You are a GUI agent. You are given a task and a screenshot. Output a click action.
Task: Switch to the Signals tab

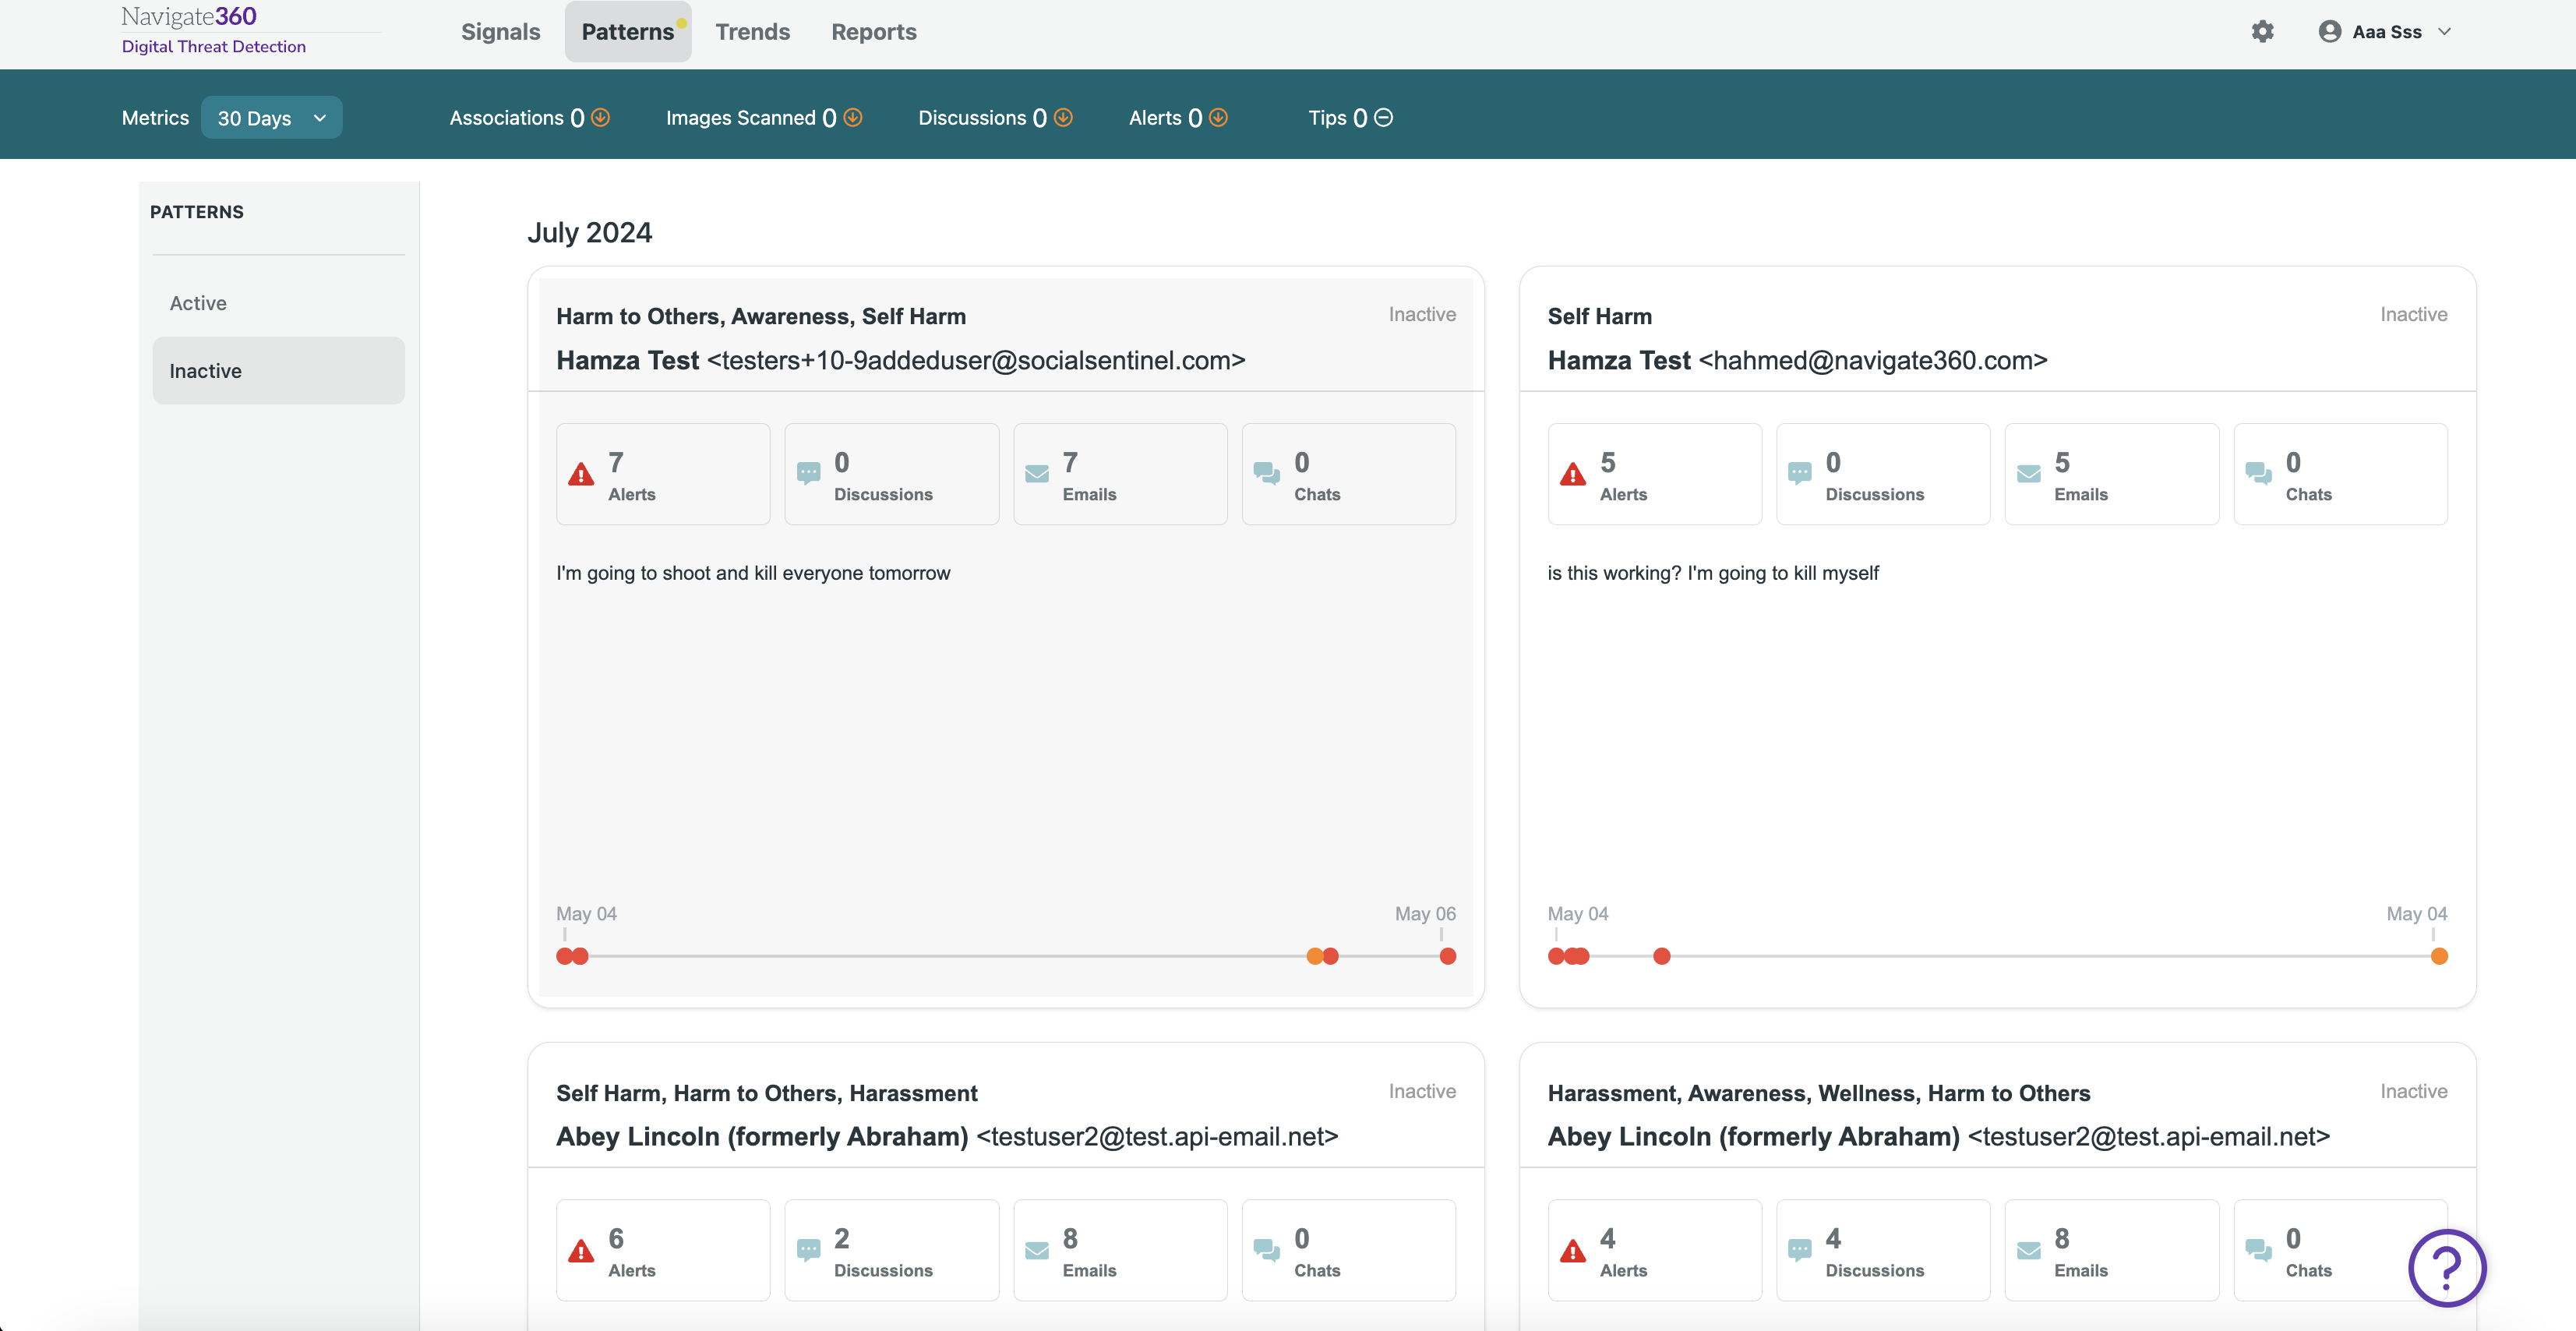tap(500, 32)
